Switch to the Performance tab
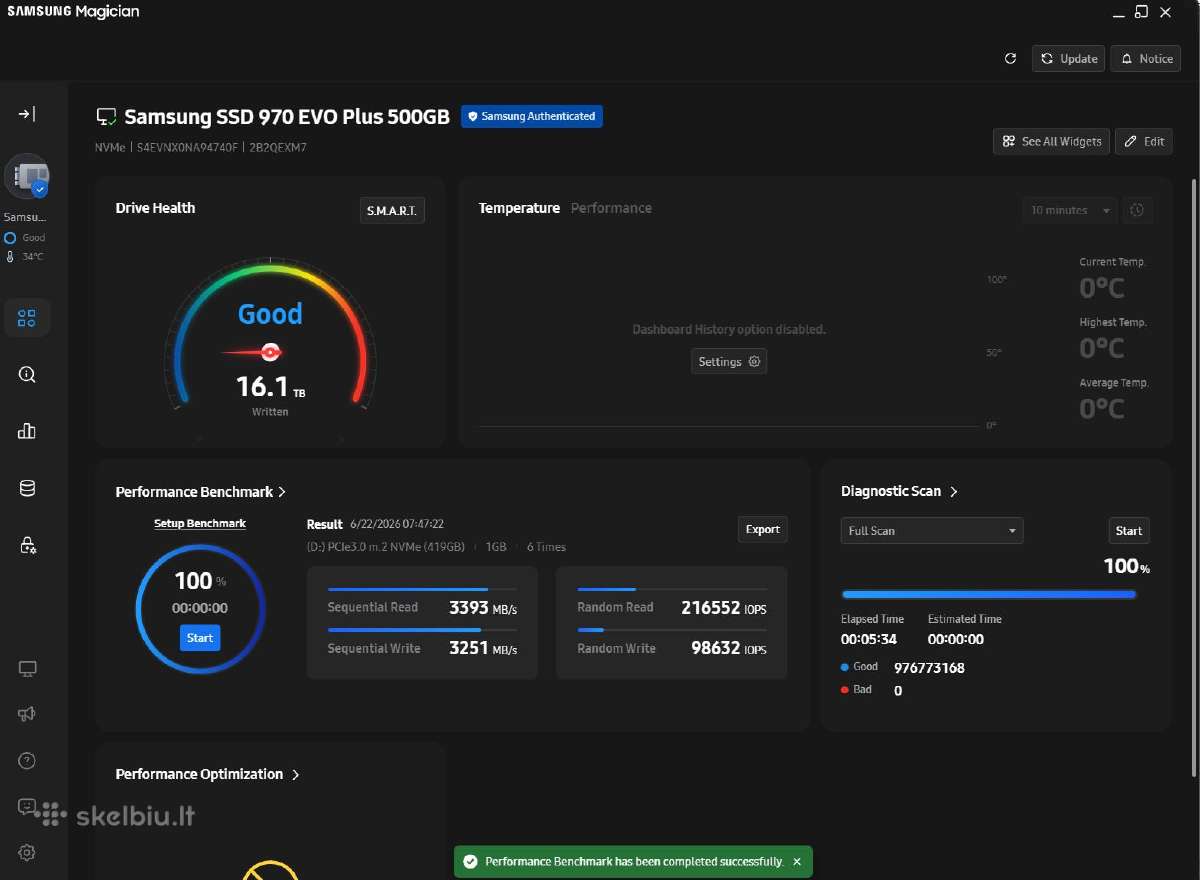 [611, 208]
